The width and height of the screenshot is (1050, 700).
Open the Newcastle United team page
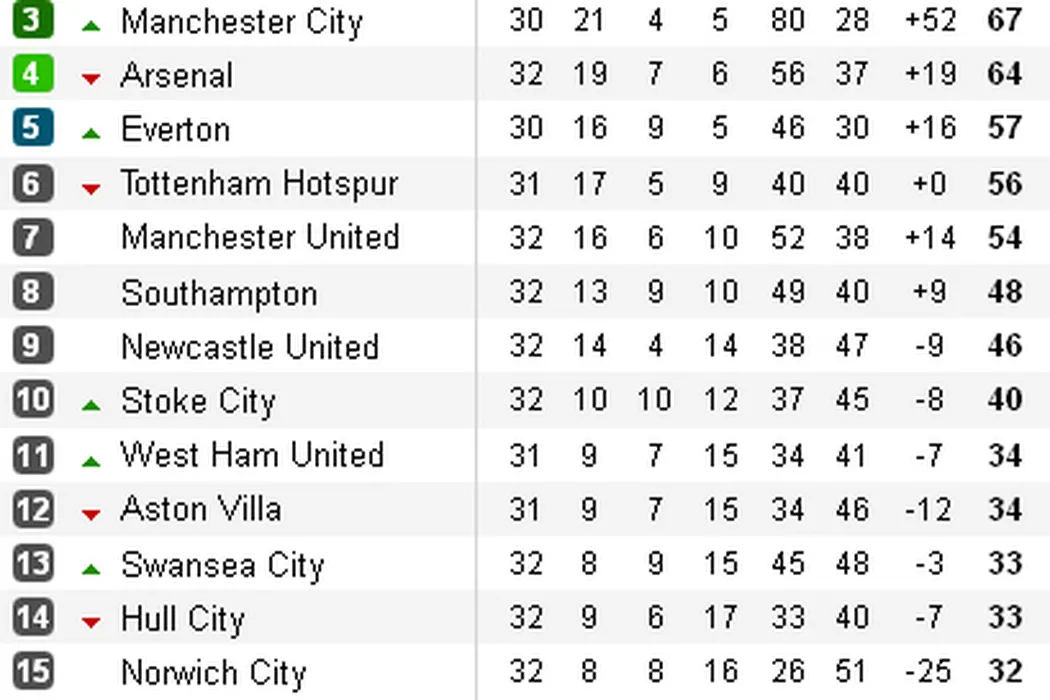(x=250, y=347)
